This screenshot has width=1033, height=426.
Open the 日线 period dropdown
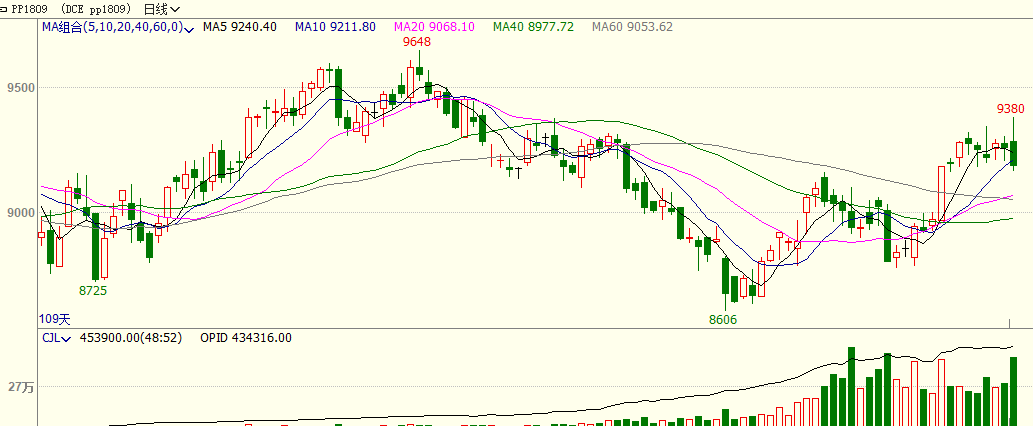click(x=162, y=9)
